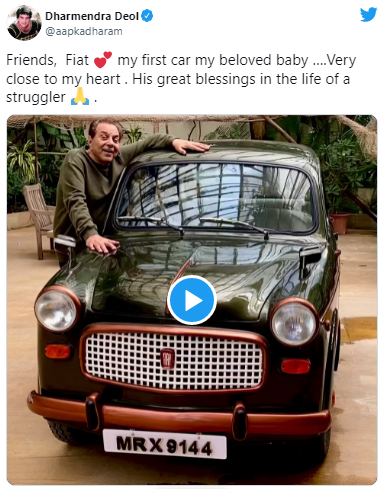Image resolution: width=384 pixels, height=489 pixels.
Task: Click the MRX 9144 license plate
Action: tap(165, 444)
